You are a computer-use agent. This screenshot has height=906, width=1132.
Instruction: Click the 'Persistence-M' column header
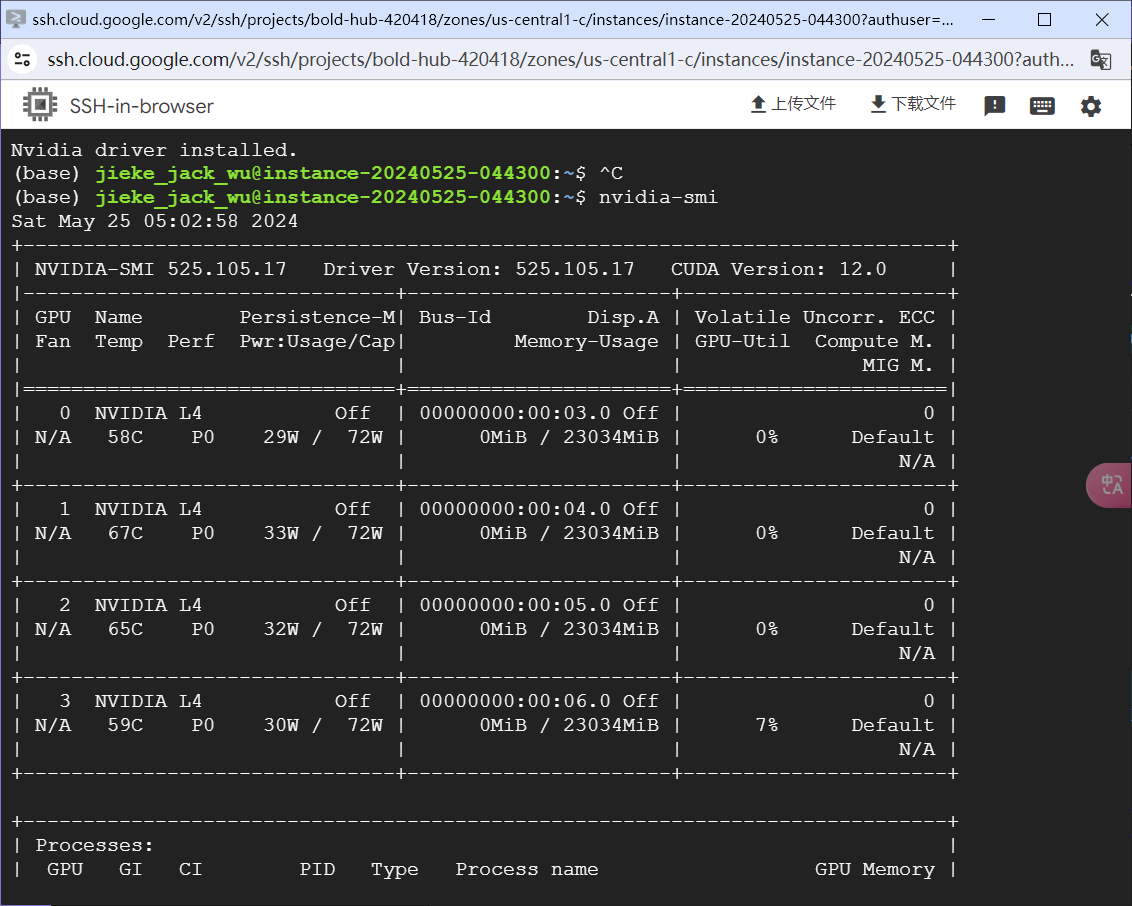pyautogui.click(x=317, y=317)
